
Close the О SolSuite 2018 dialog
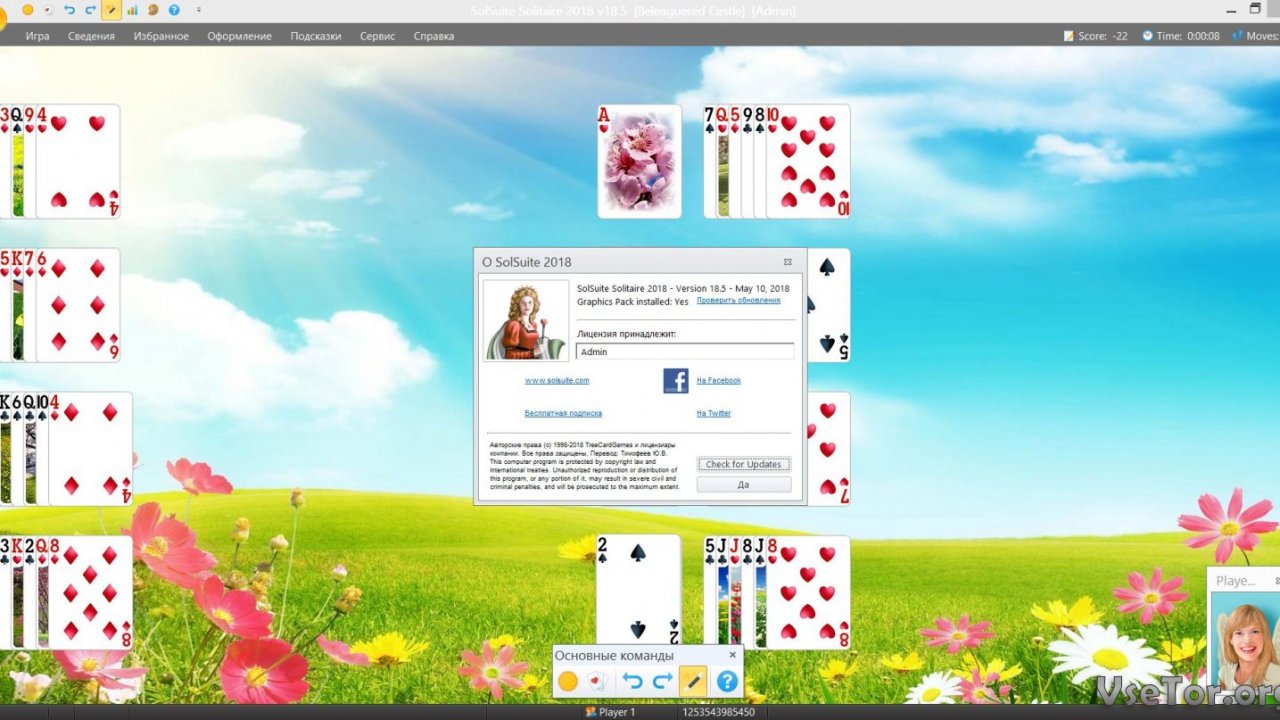788,262
